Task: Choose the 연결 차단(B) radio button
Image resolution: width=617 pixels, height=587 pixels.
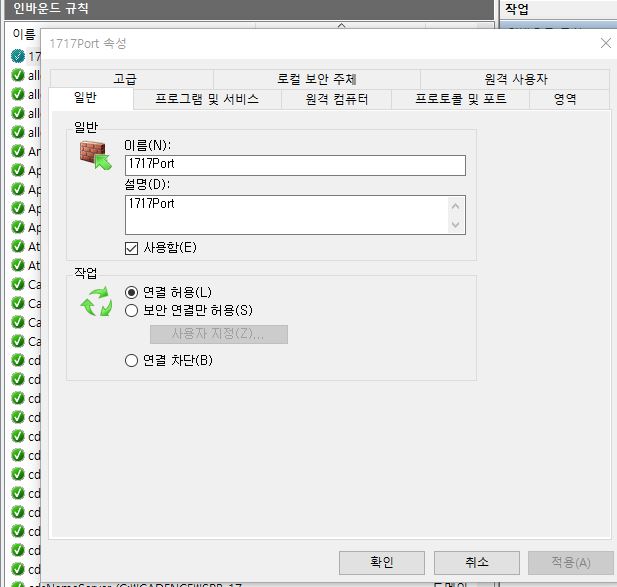Action: [131, 361]
